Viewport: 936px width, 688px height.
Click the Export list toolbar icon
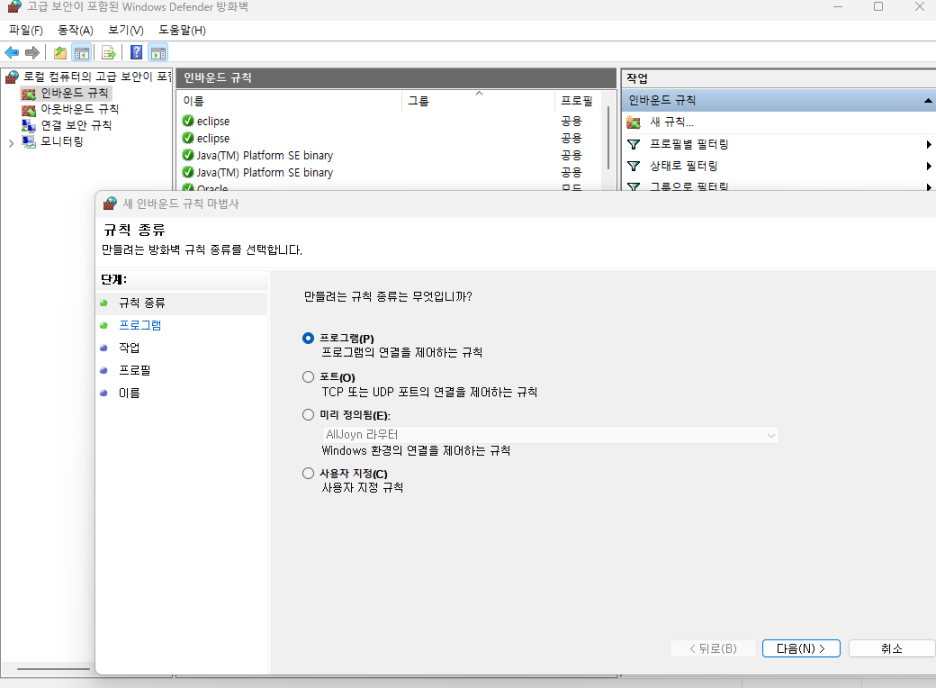pyautogui.click(x=109, y=53)
